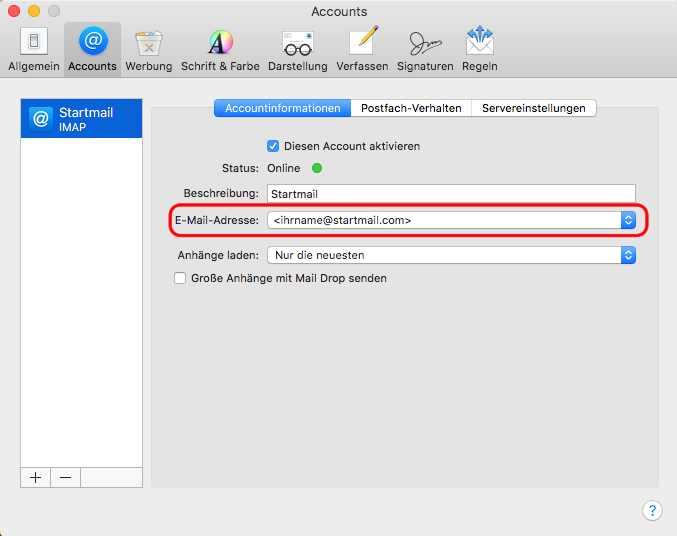This screenshot has height=536, width=677.
Task: Click the plus button to add account
Action: pos(36,477)
